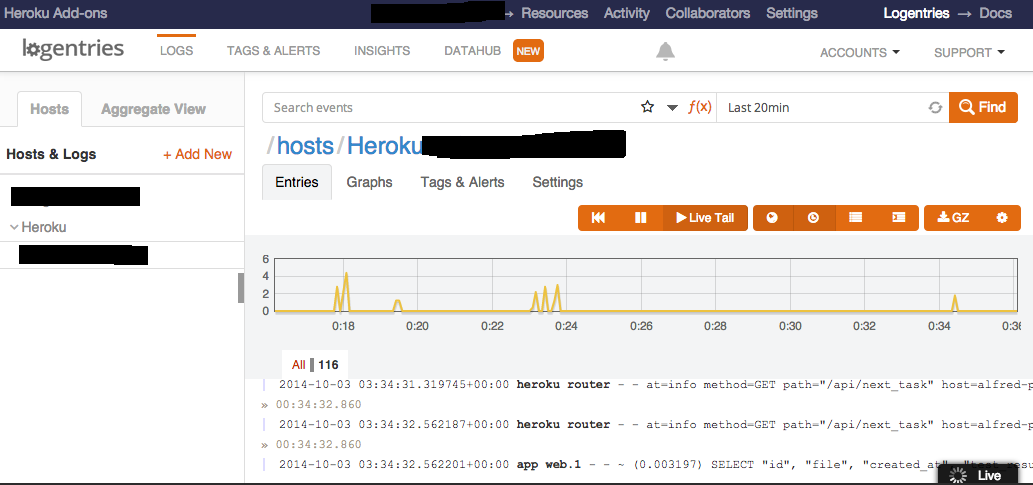Click the Find search button
Screen dimensions: 1033x485
tap(983, 107)
